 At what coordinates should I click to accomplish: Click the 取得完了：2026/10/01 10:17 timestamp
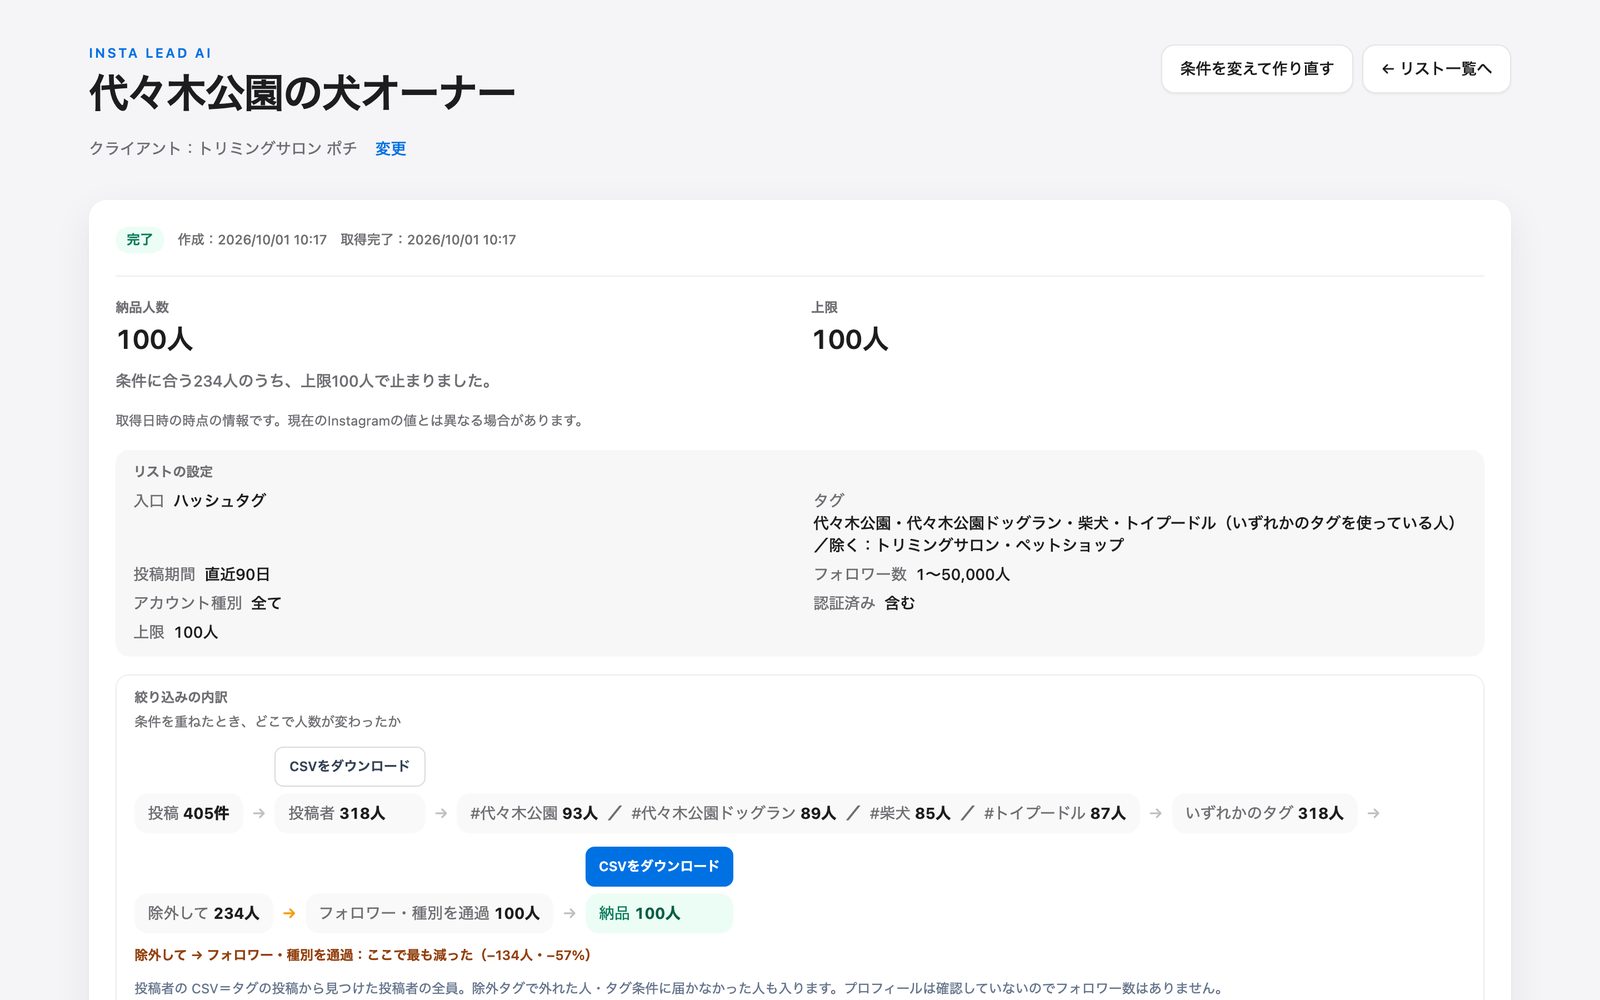pos(428,240)
